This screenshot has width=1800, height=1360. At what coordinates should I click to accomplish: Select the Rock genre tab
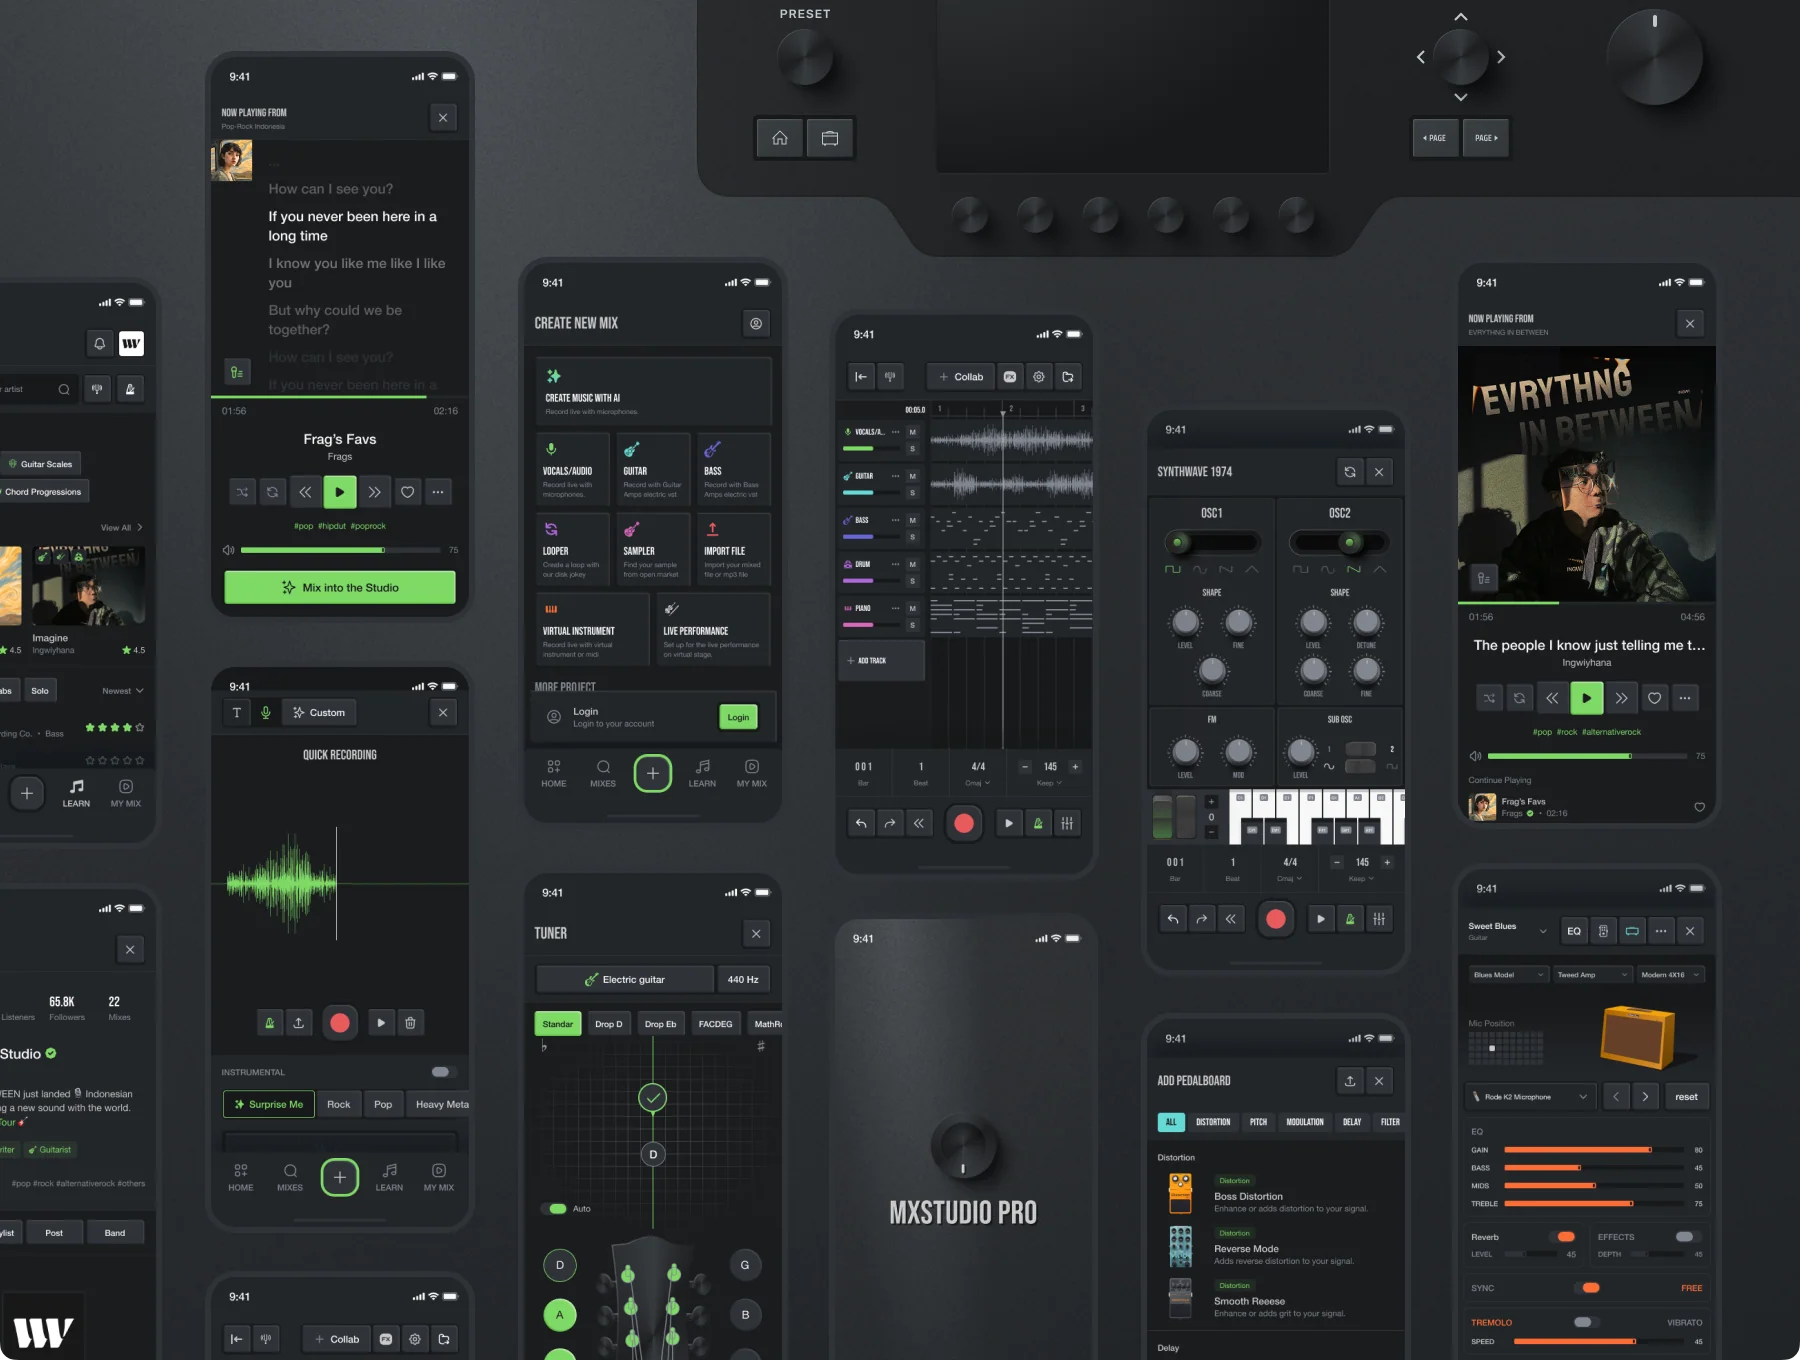[339, 1104]
